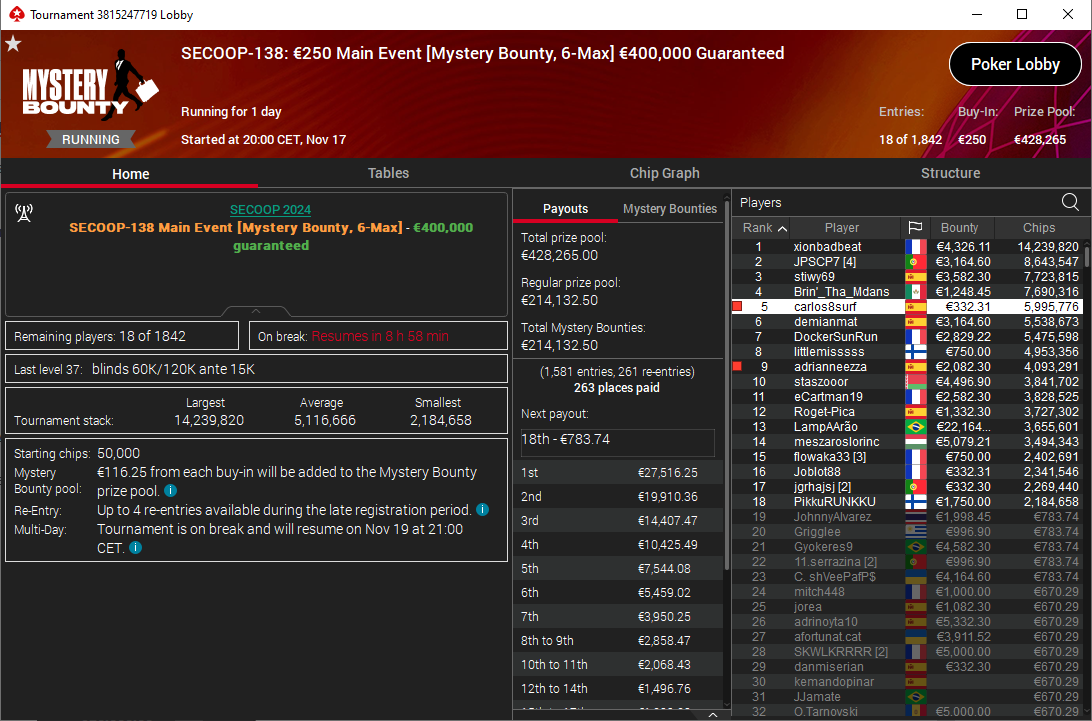The image size is (1092, 721).
Task: Open the Poker Lobby button
Action: pos(1015,64)
